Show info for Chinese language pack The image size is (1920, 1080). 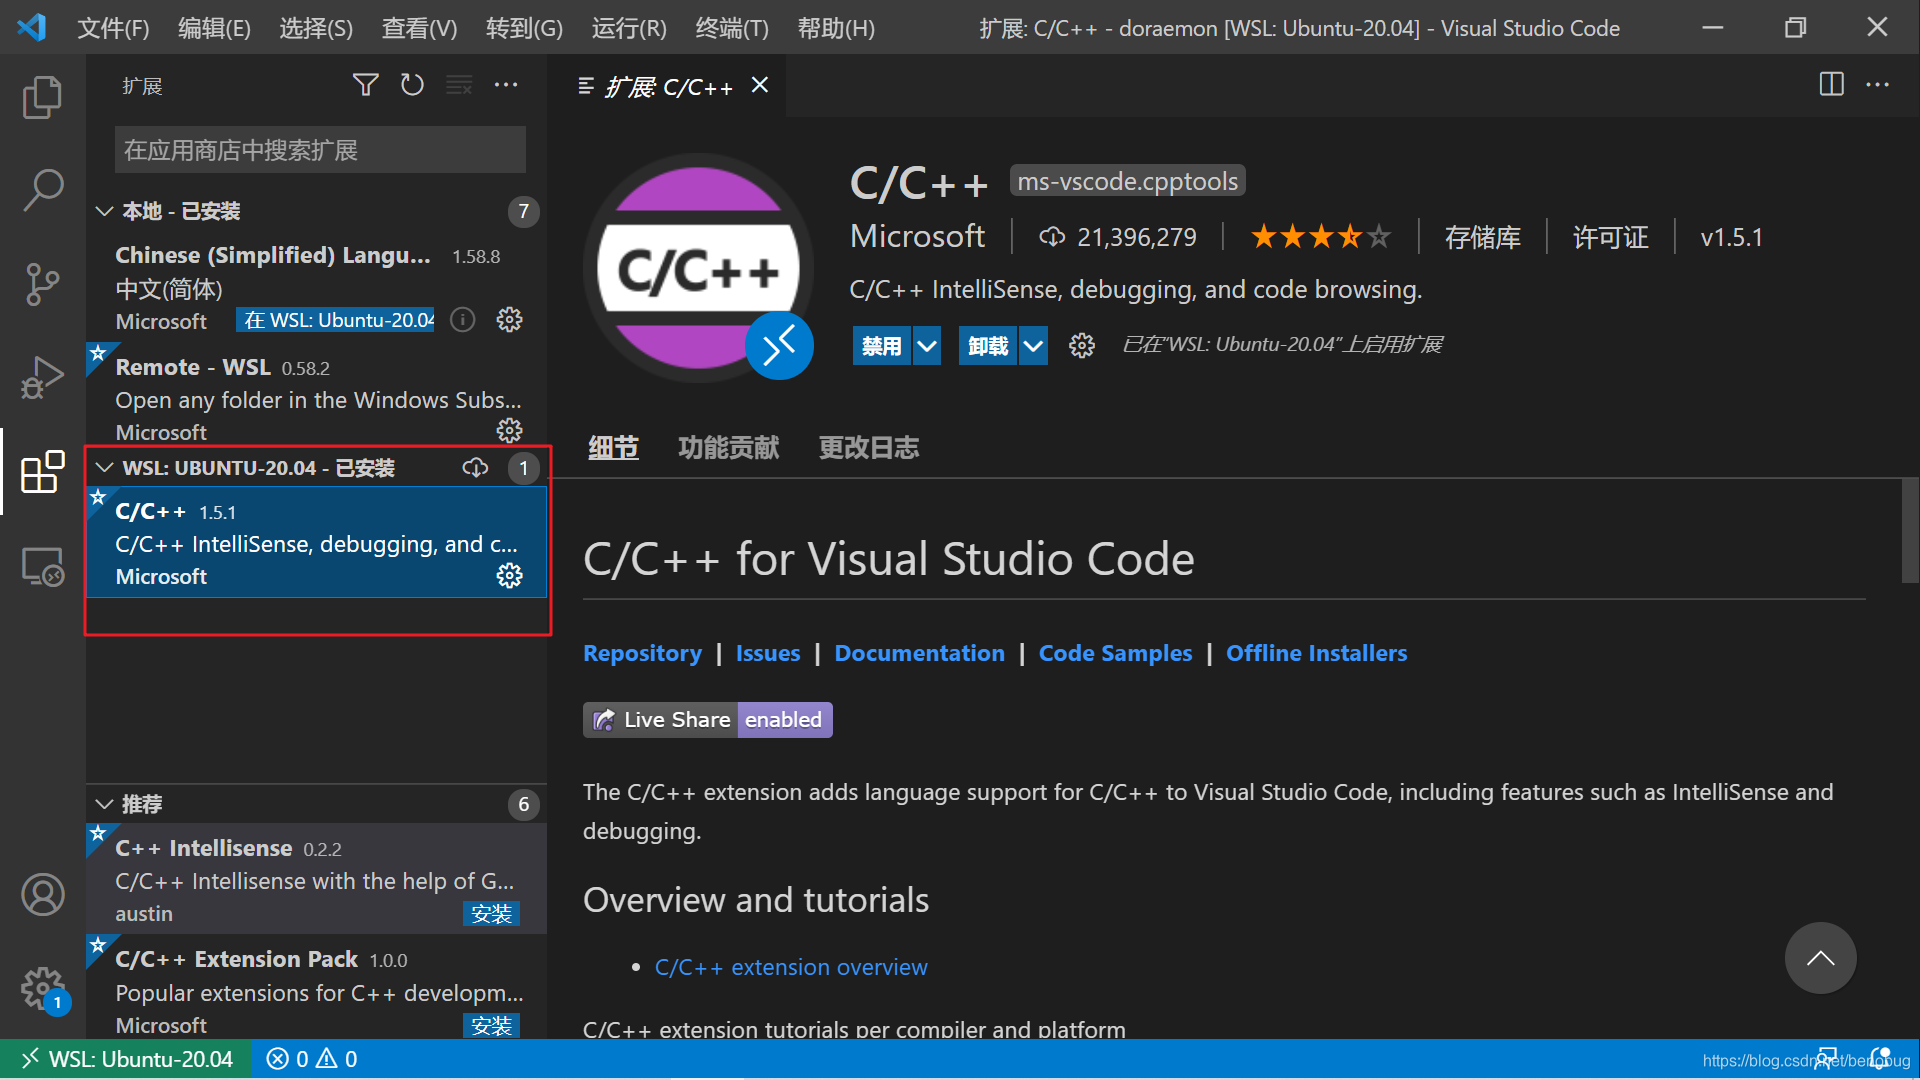(x=462, y=320)
